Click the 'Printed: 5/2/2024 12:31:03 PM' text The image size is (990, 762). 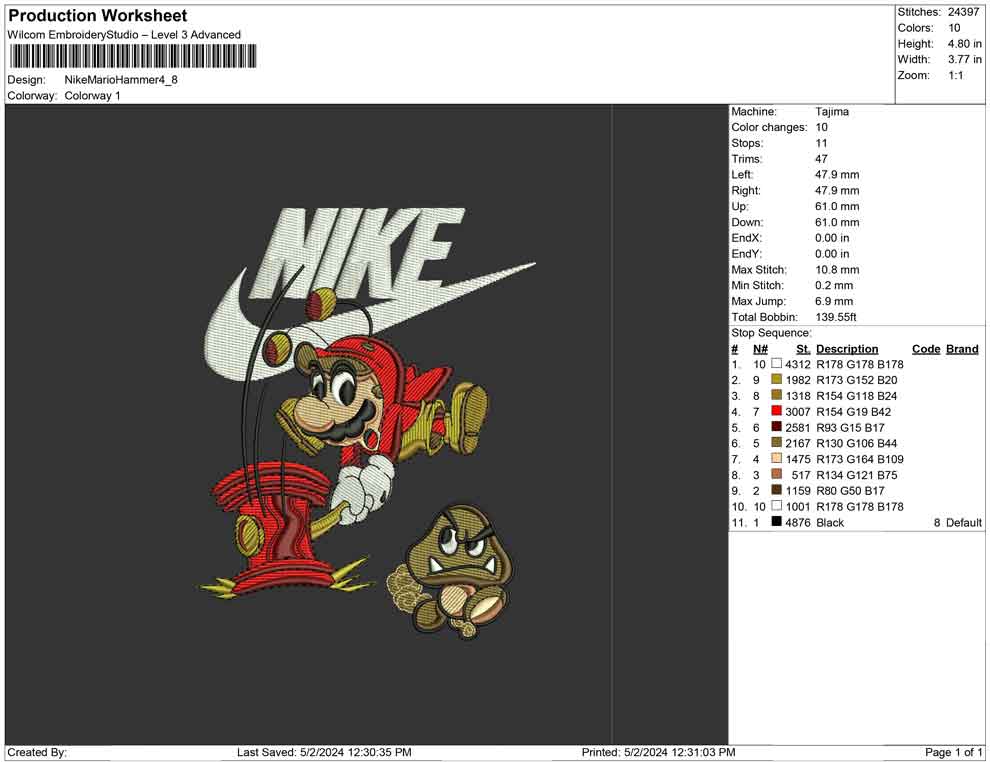tap(658, 752)
